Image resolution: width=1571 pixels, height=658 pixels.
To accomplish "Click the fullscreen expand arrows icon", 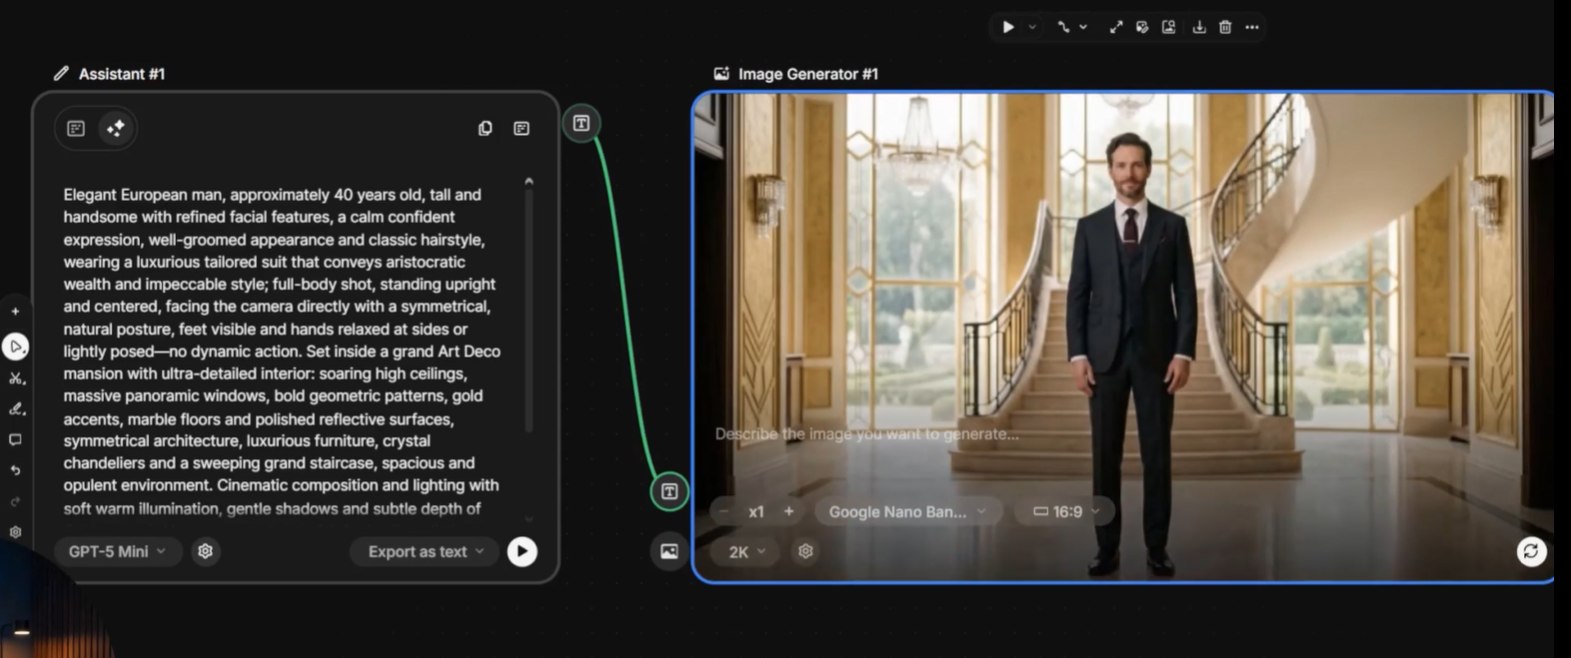I will 1116,27.
